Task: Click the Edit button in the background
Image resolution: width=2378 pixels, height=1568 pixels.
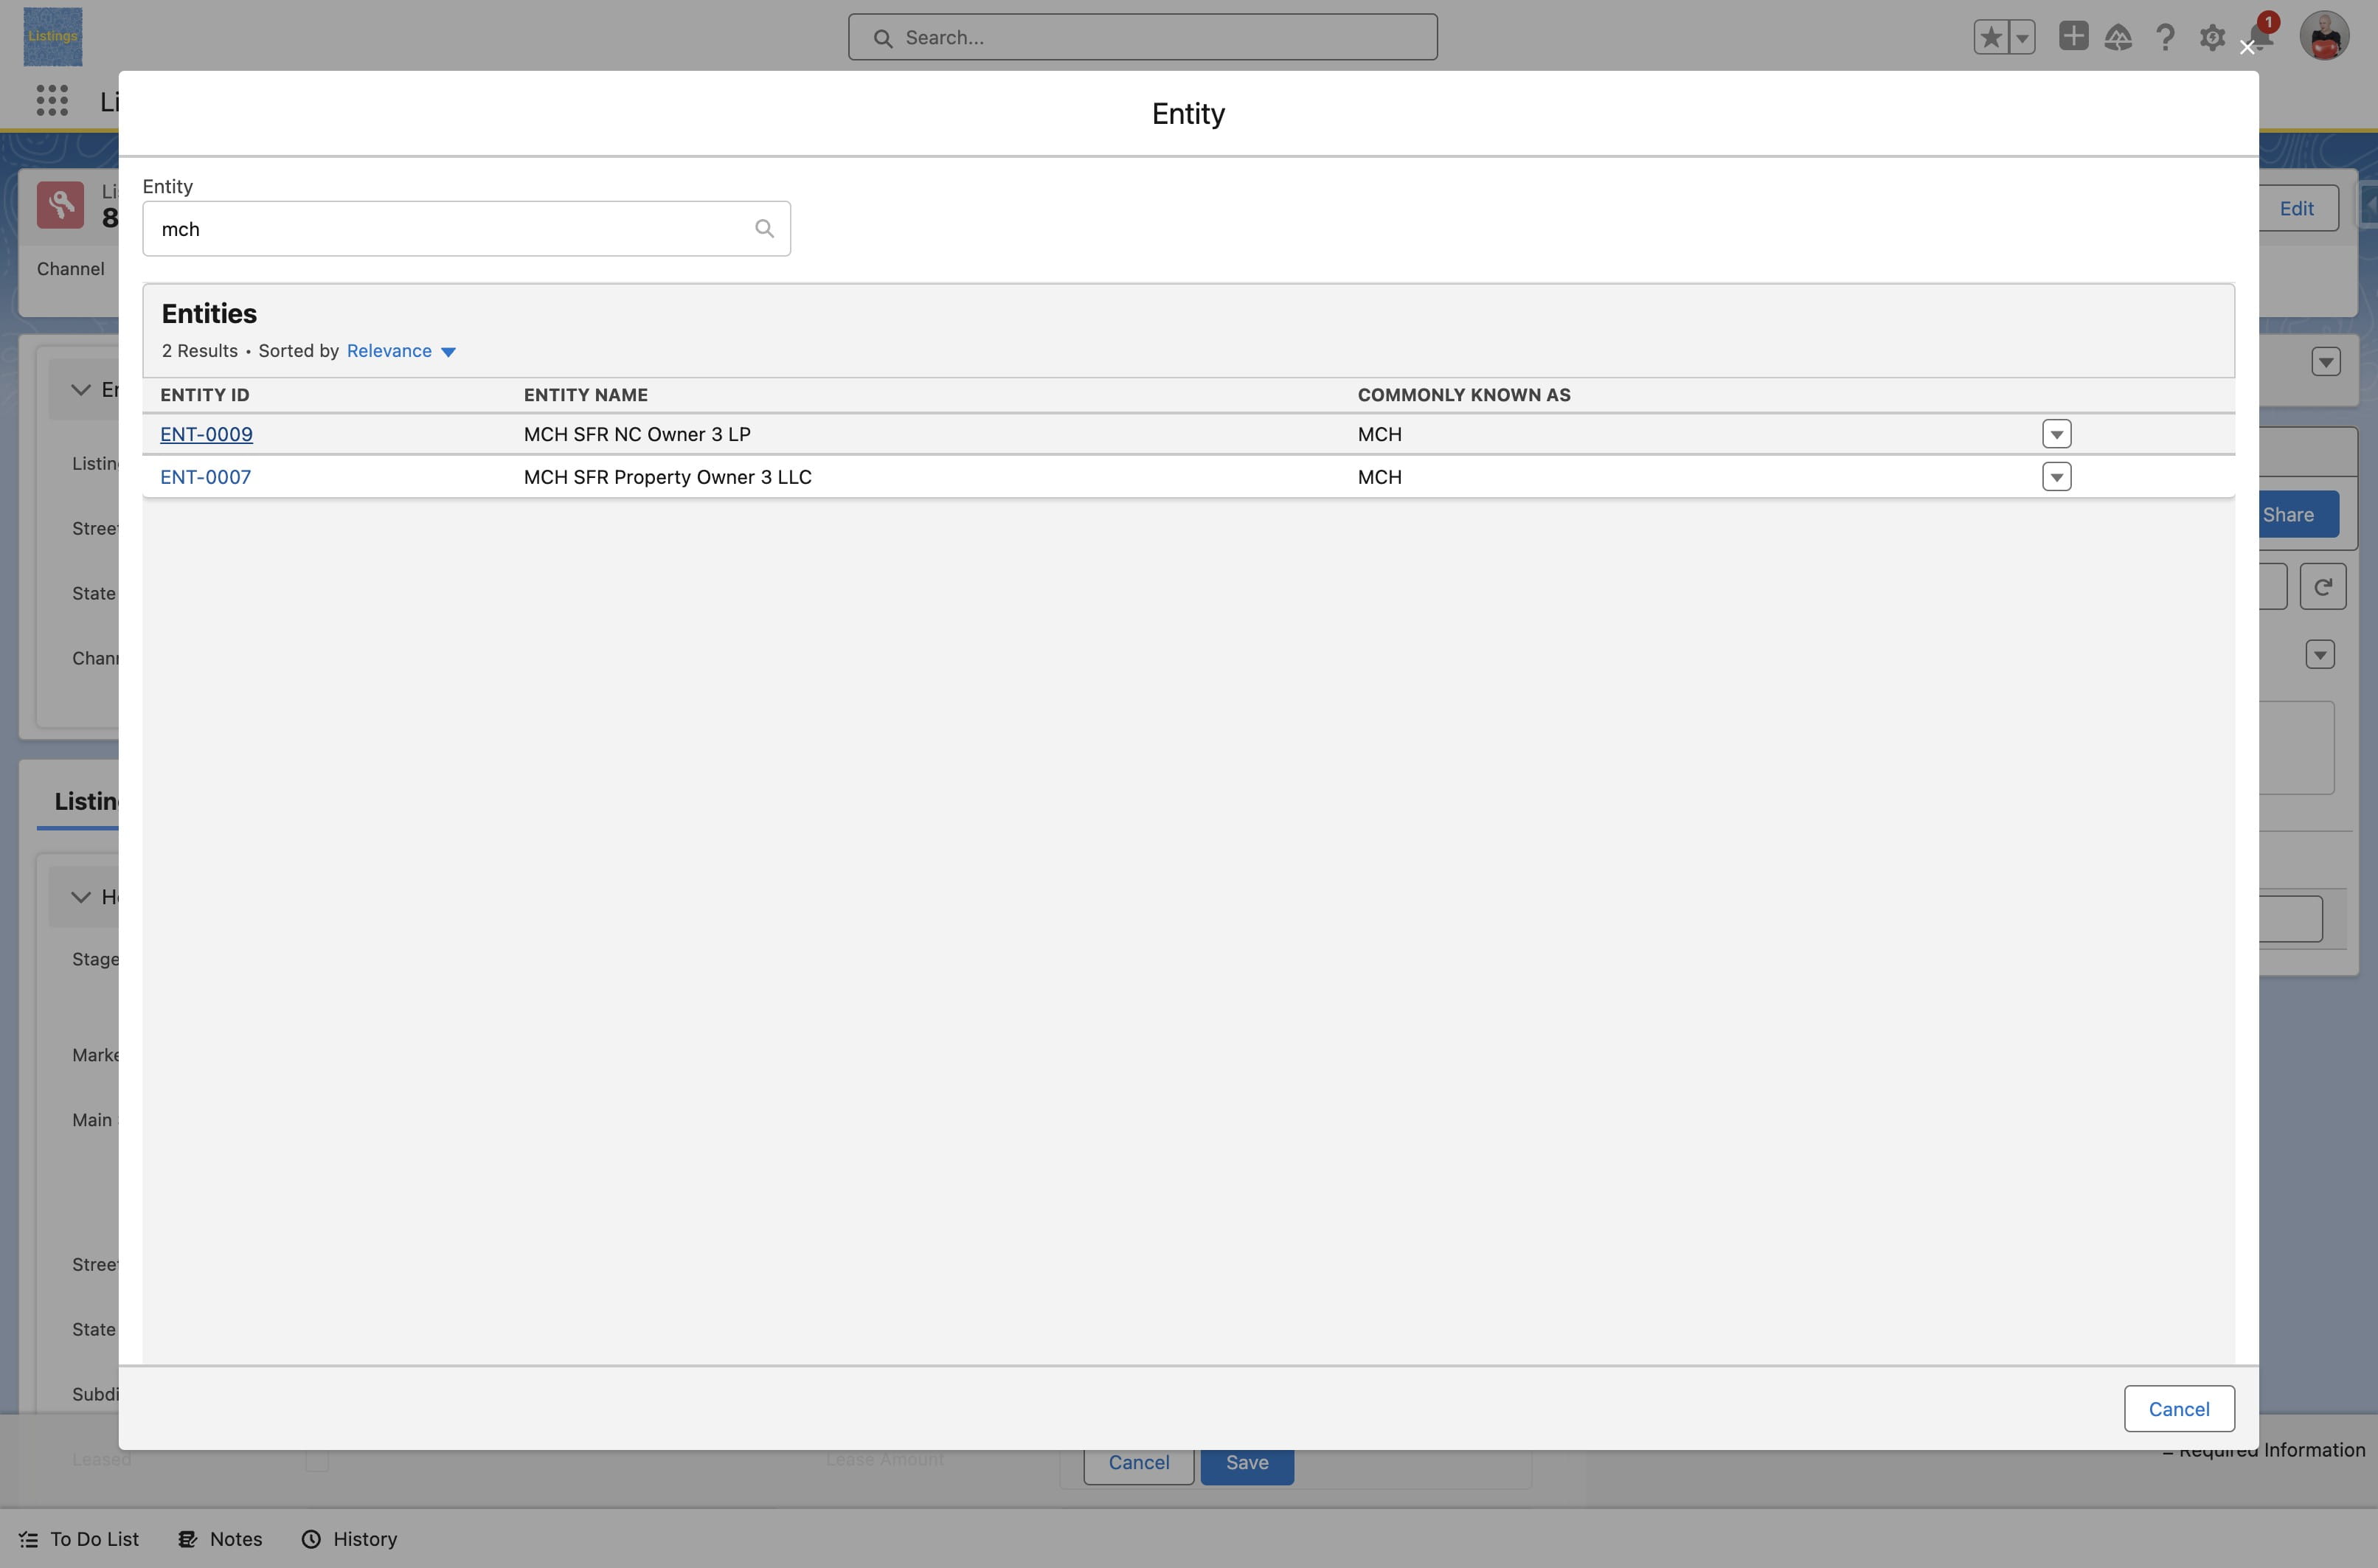Action: (x=2297, y=208)
